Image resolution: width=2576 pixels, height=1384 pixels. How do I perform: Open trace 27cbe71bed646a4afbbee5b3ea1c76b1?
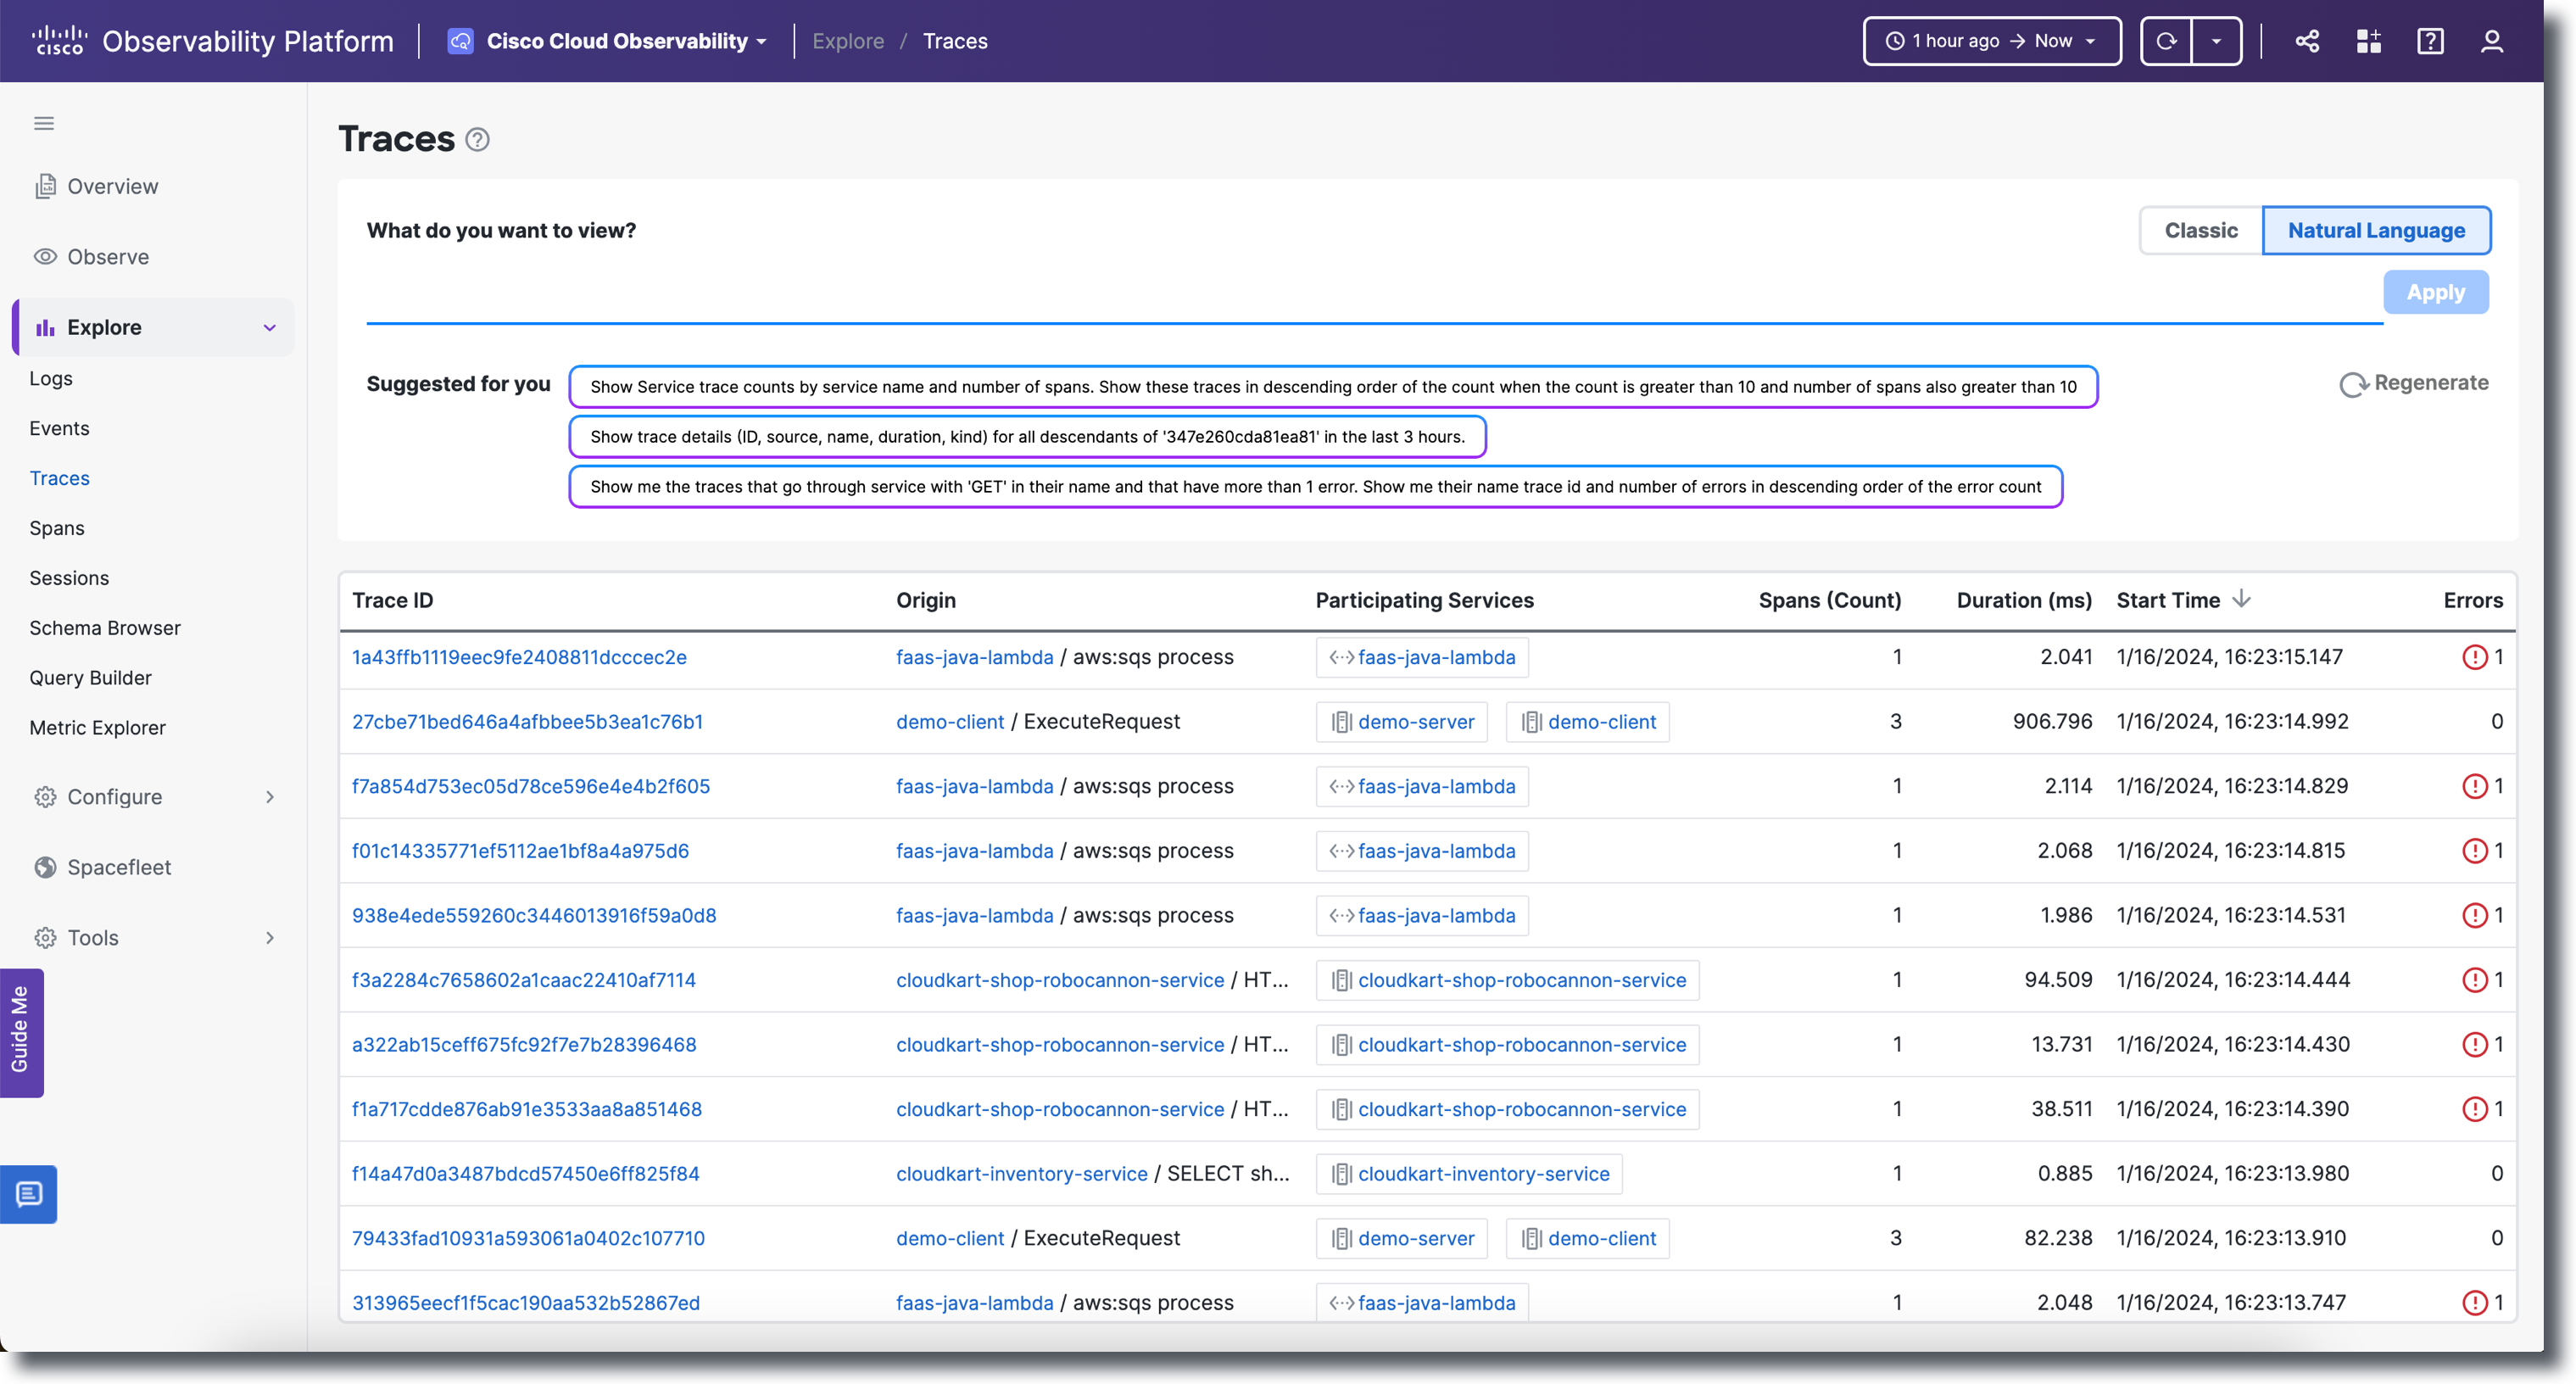point(527,722)
